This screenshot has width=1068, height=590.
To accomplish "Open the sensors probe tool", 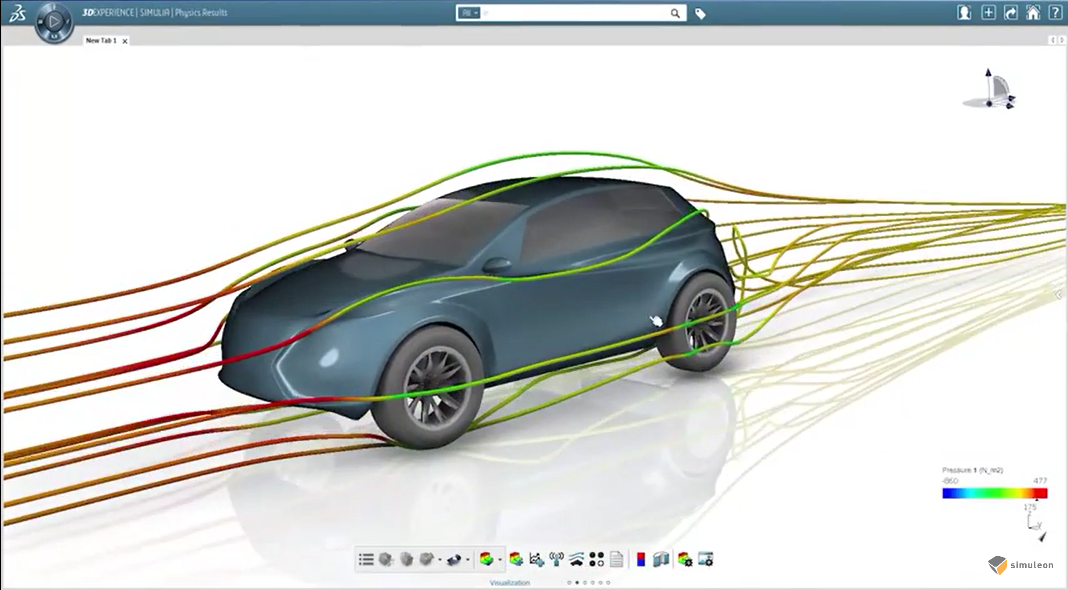I will click(x=556, y=559).
